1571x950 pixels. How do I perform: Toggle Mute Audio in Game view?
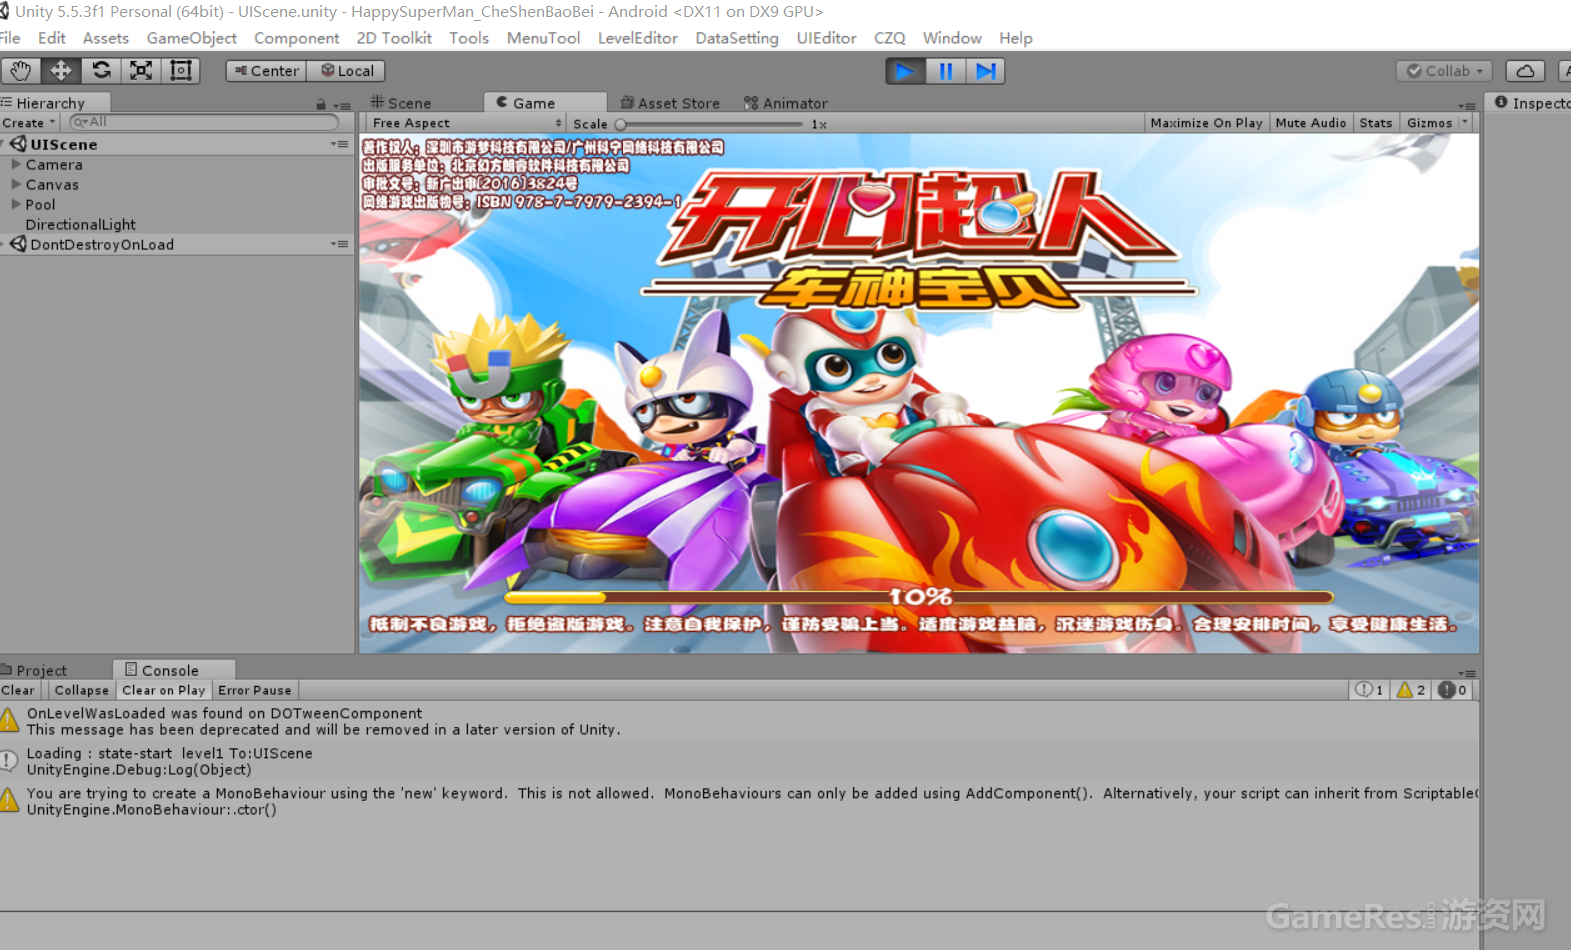1310,123
